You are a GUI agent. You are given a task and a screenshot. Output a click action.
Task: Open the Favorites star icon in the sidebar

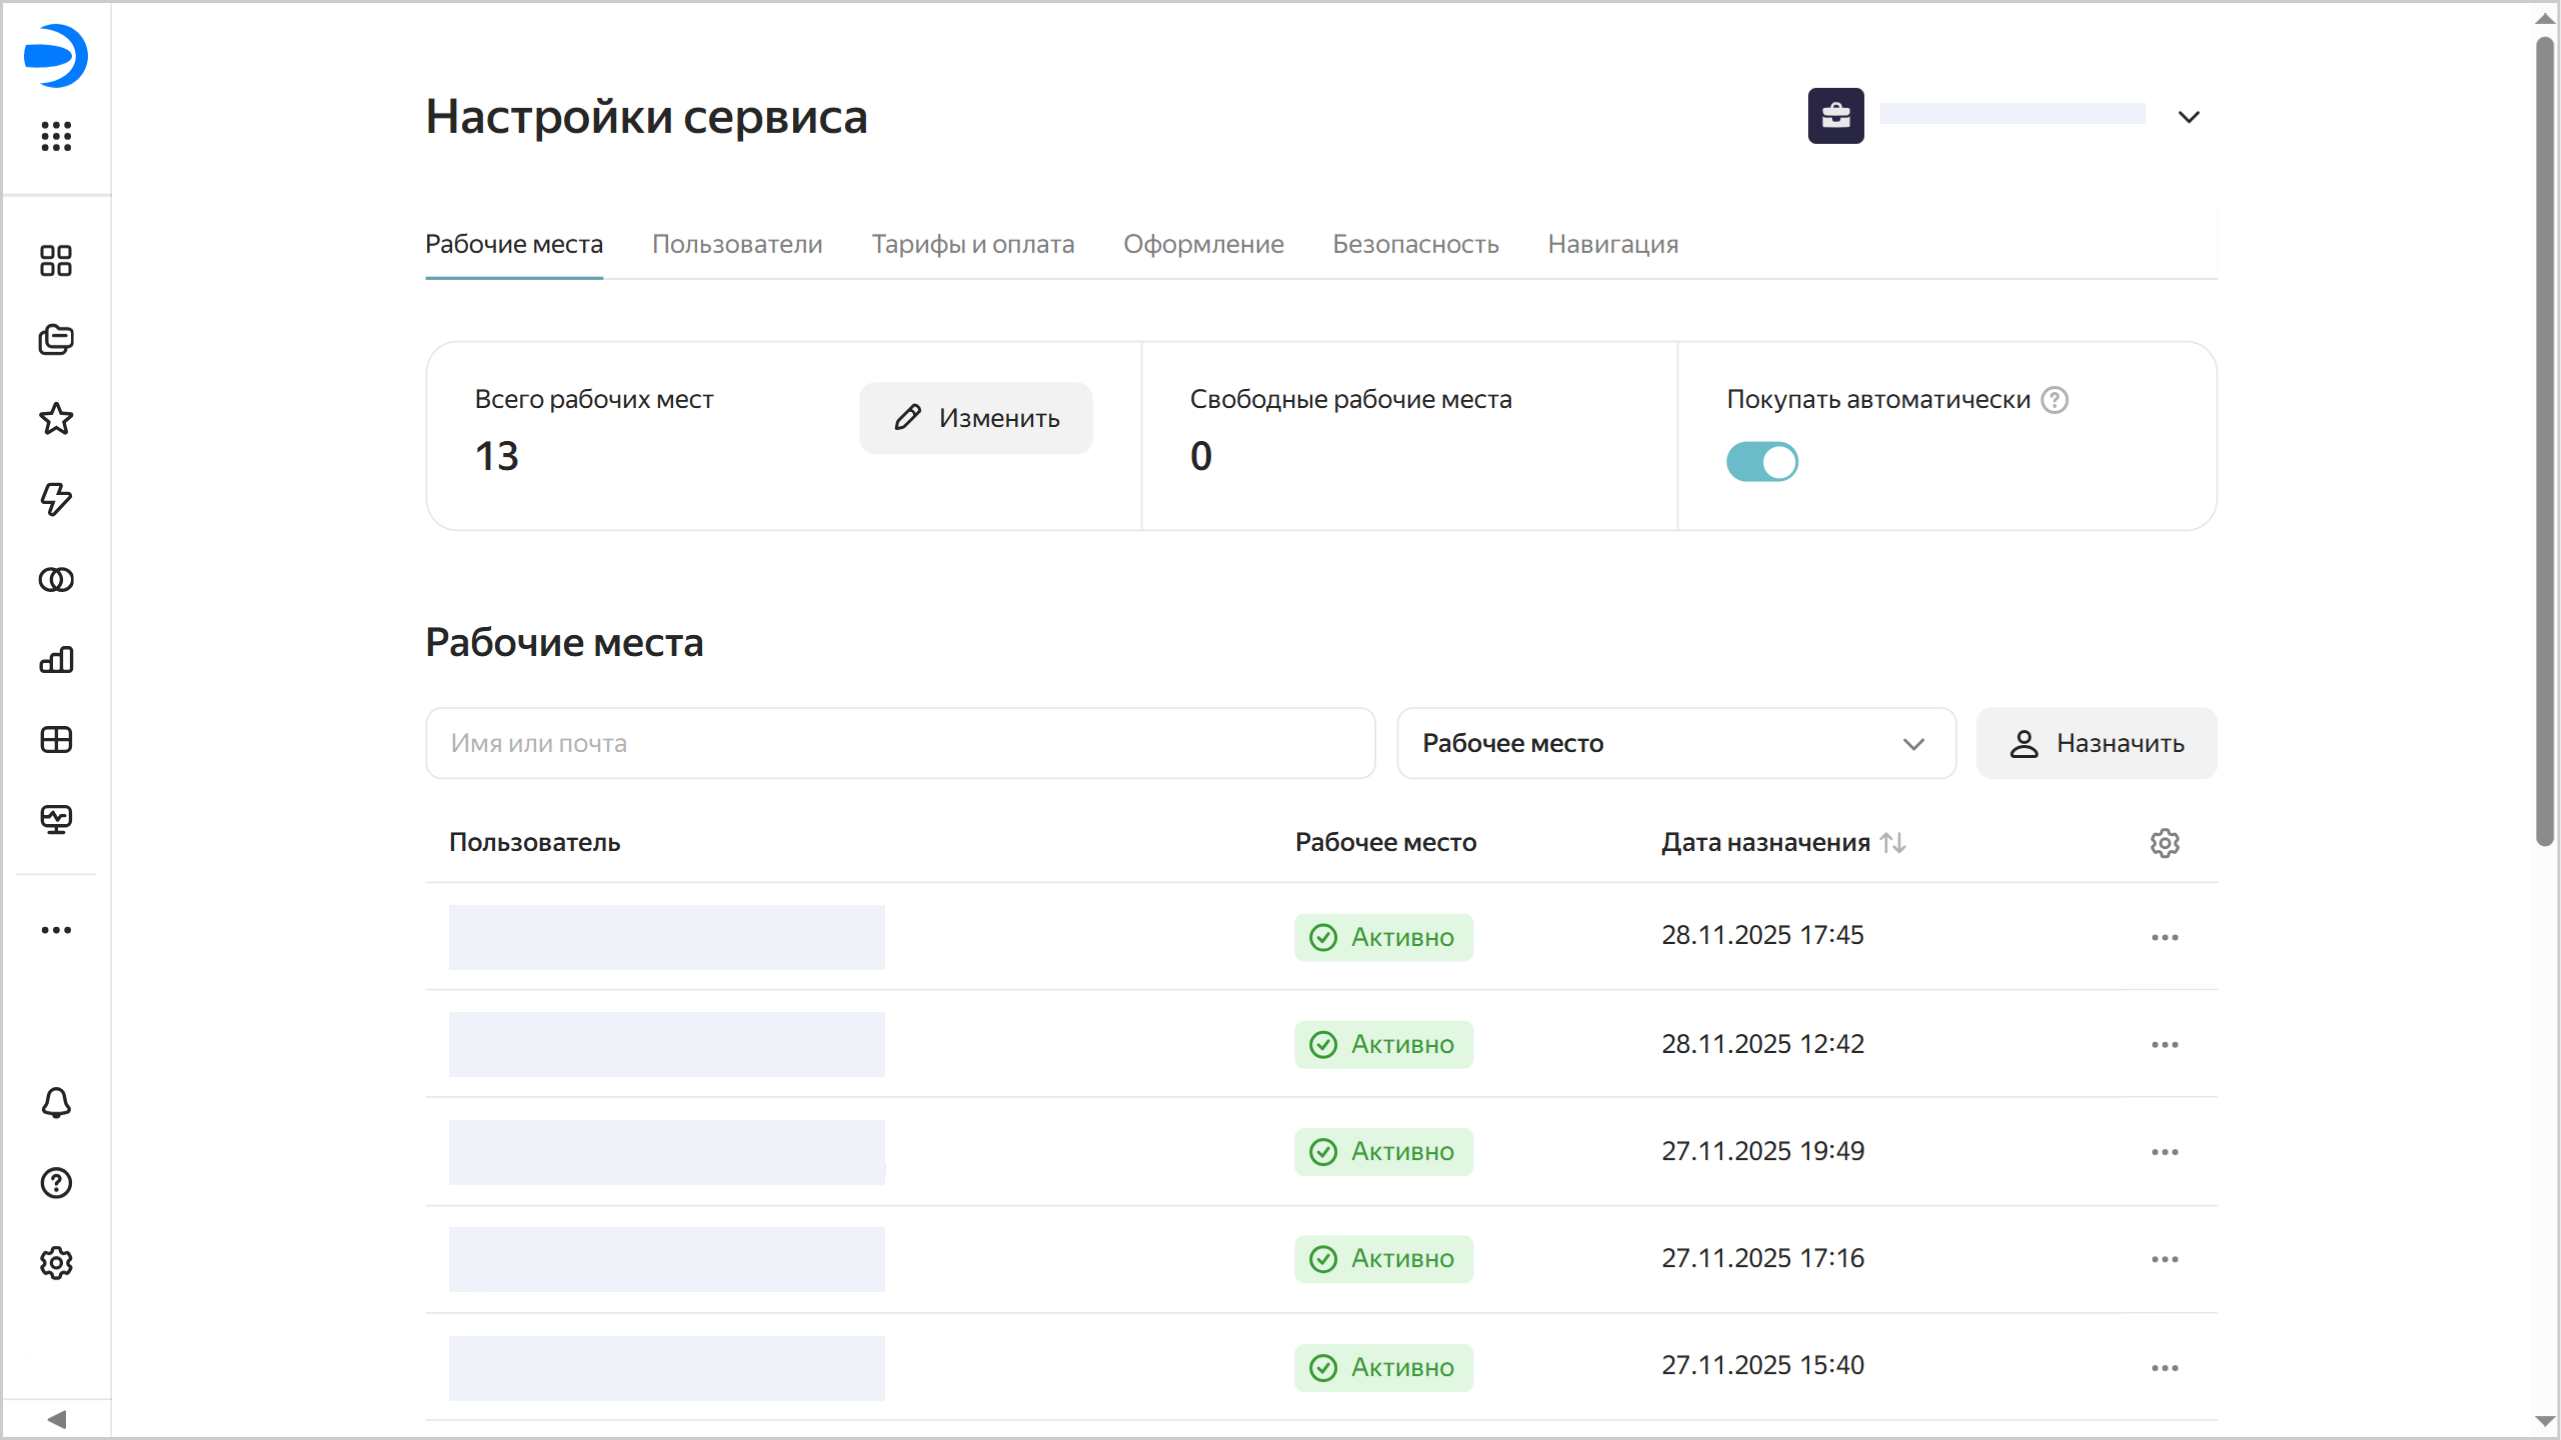tap(56, 419)
